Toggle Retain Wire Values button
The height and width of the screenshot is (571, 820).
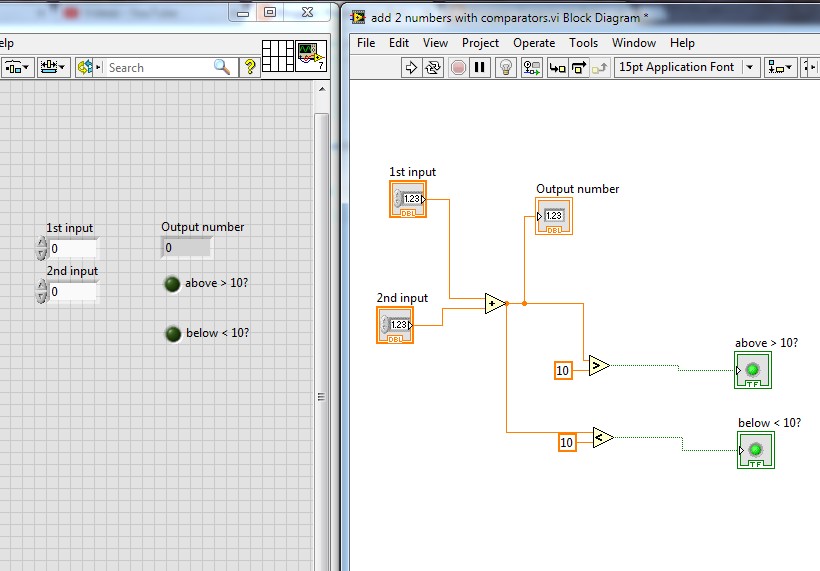click(x=532, y=67)
